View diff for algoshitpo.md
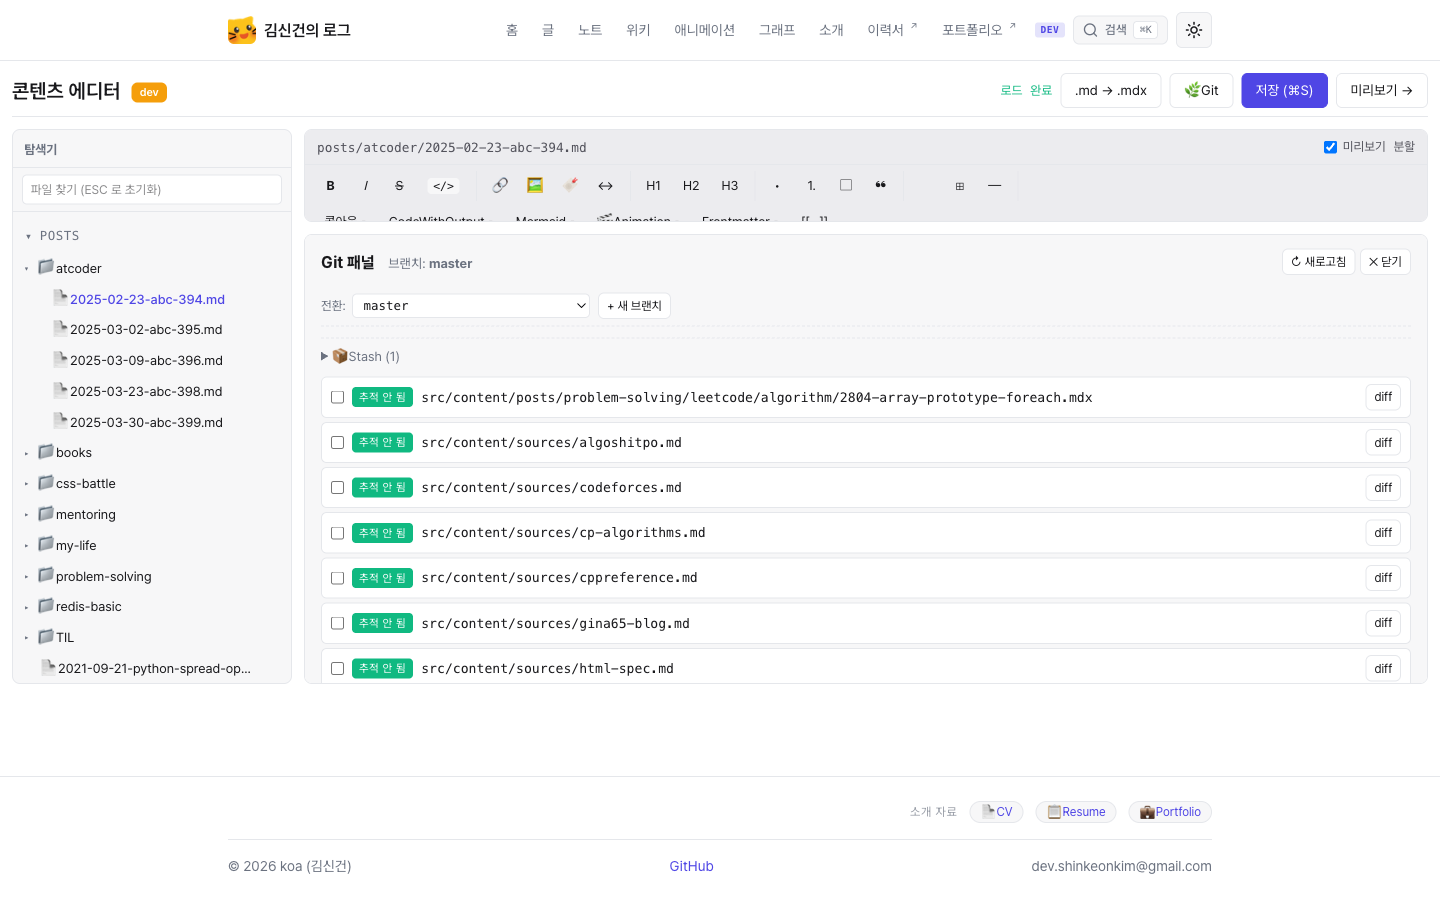 coord(1383,442)
